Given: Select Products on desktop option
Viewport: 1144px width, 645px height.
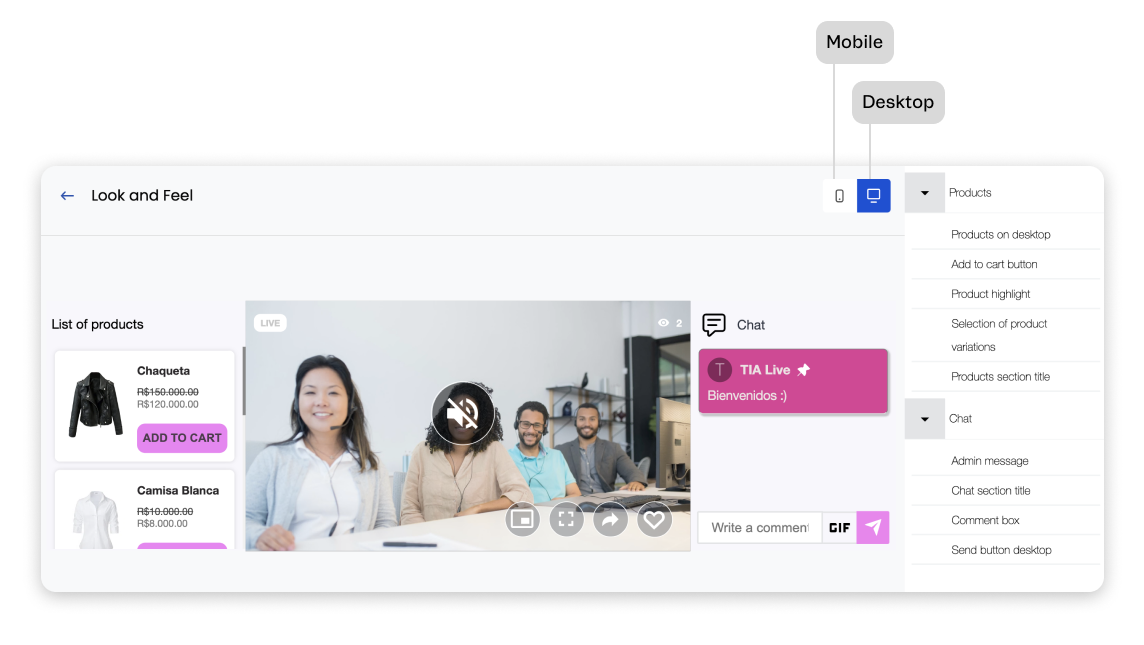Looking at the screenshot, I should (x=1000, y=235).
